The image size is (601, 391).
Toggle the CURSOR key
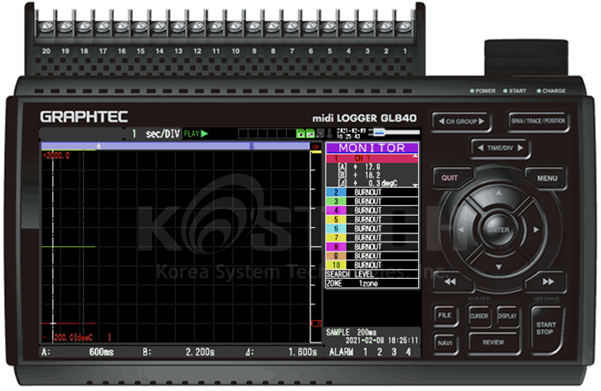click(479, 316)
